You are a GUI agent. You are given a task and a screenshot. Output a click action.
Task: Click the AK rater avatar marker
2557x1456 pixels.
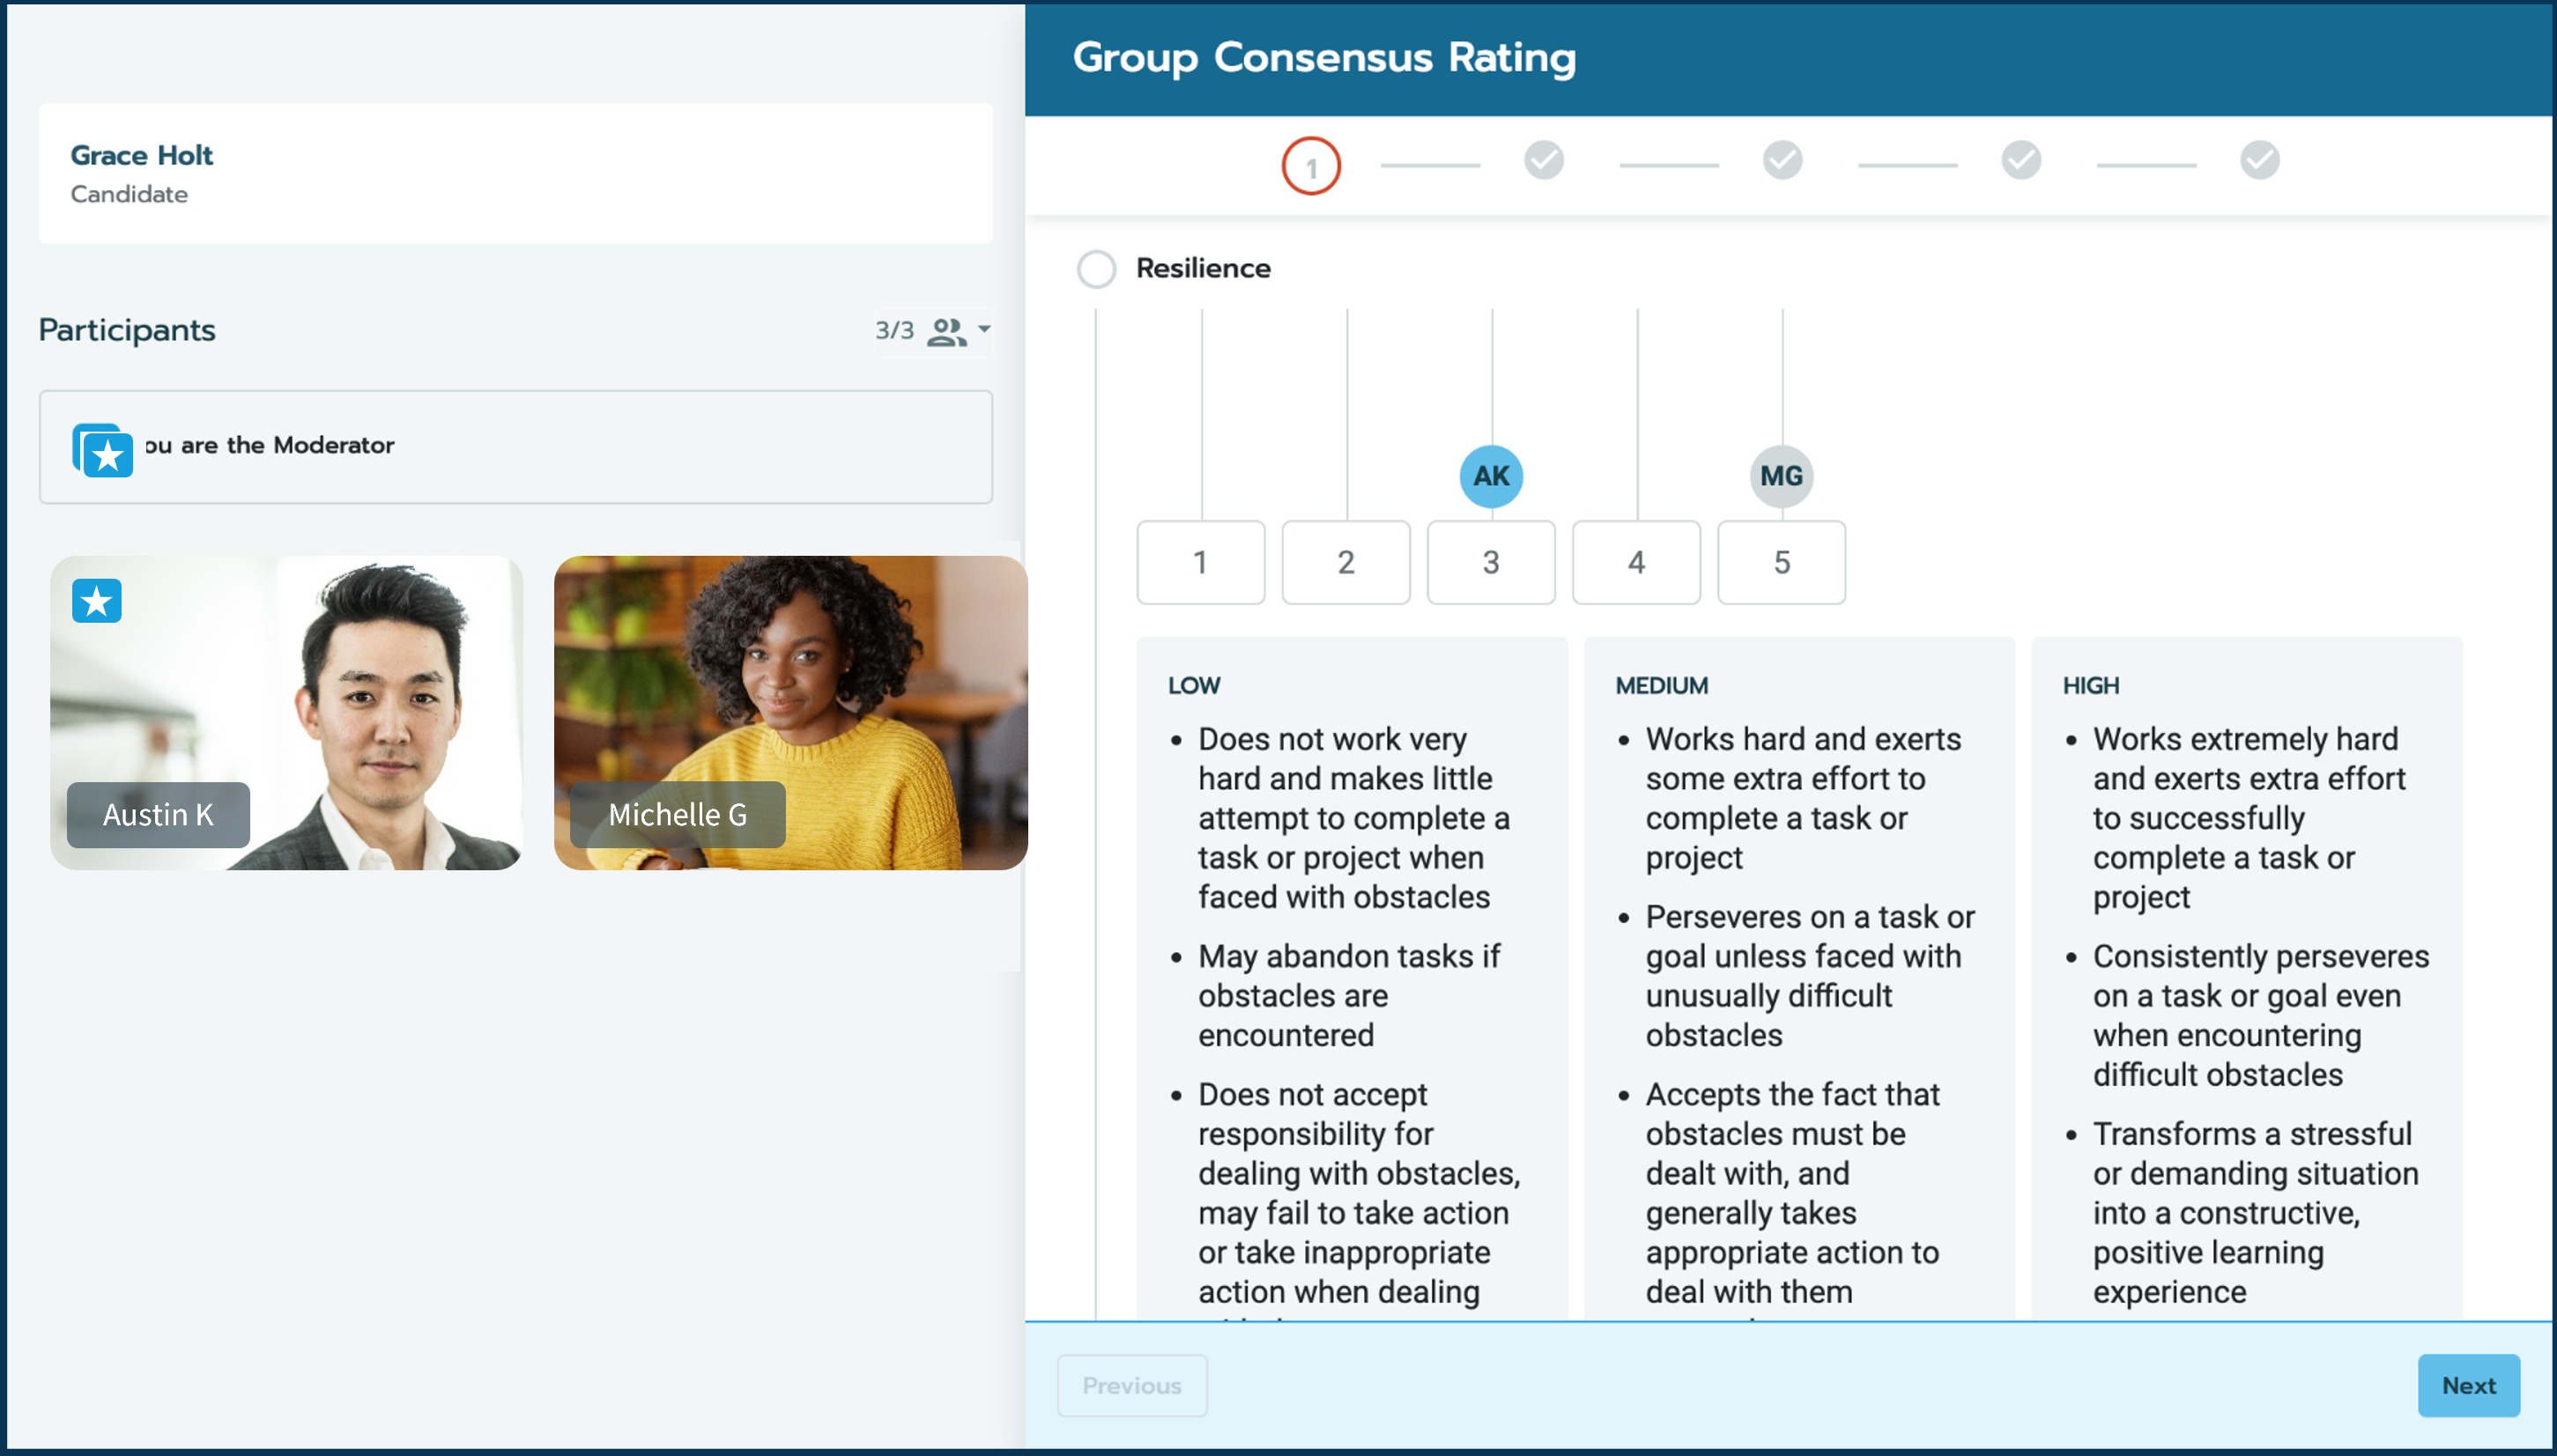1491,476
